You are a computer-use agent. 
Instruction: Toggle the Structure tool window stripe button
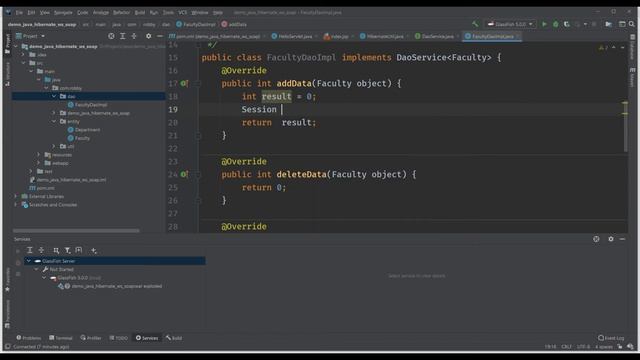pos(7,74)
